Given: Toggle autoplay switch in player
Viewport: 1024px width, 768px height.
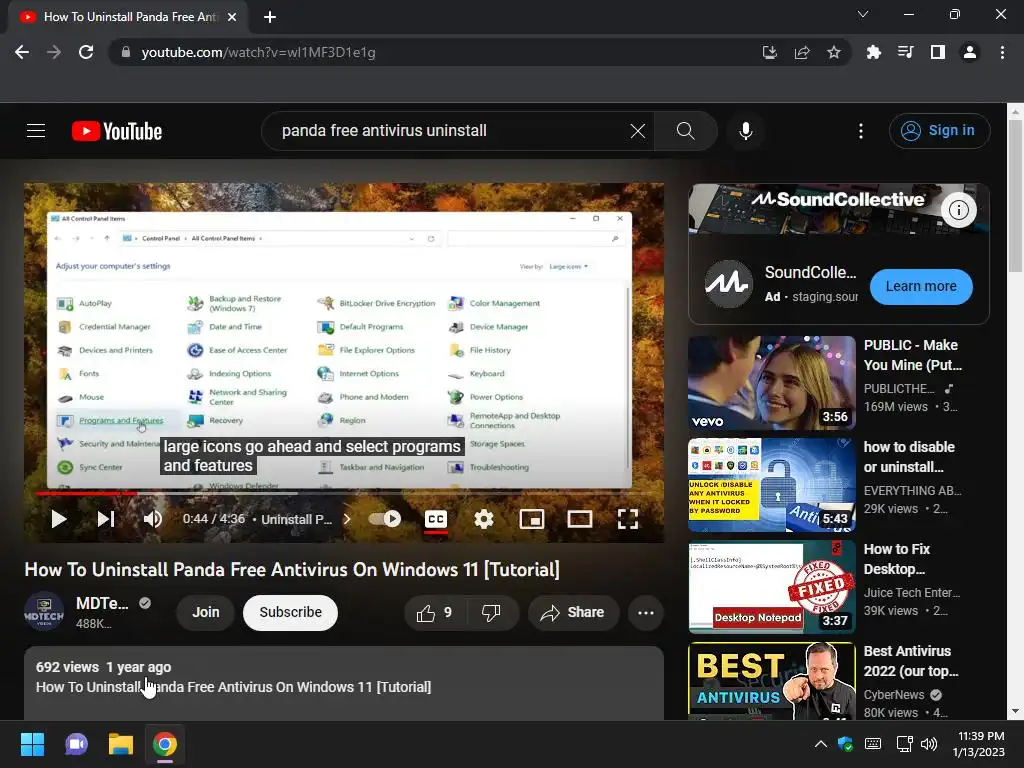Looking at the screenshot, I should tap(385, 519).
